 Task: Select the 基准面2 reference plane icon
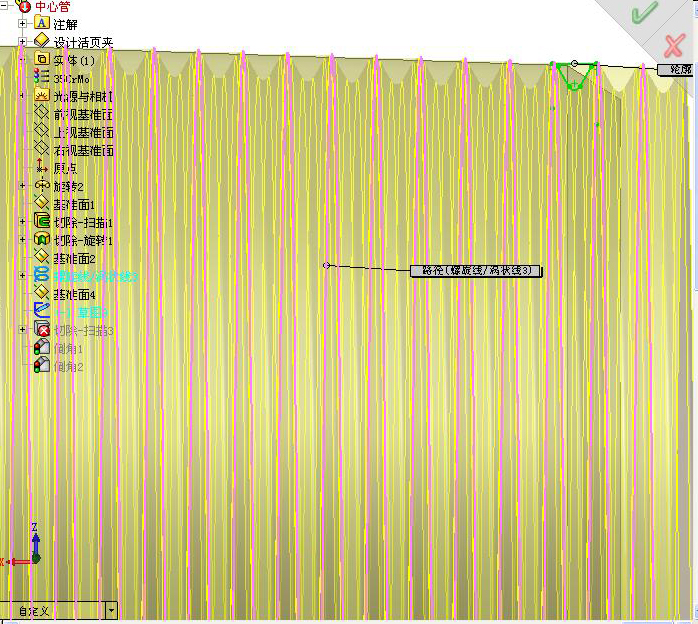coord(41,257)
